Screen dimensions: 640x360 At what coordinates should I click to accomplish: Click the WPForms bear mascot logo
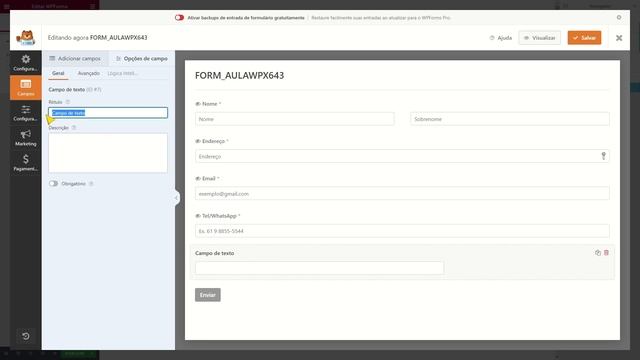tap(26, 38)
